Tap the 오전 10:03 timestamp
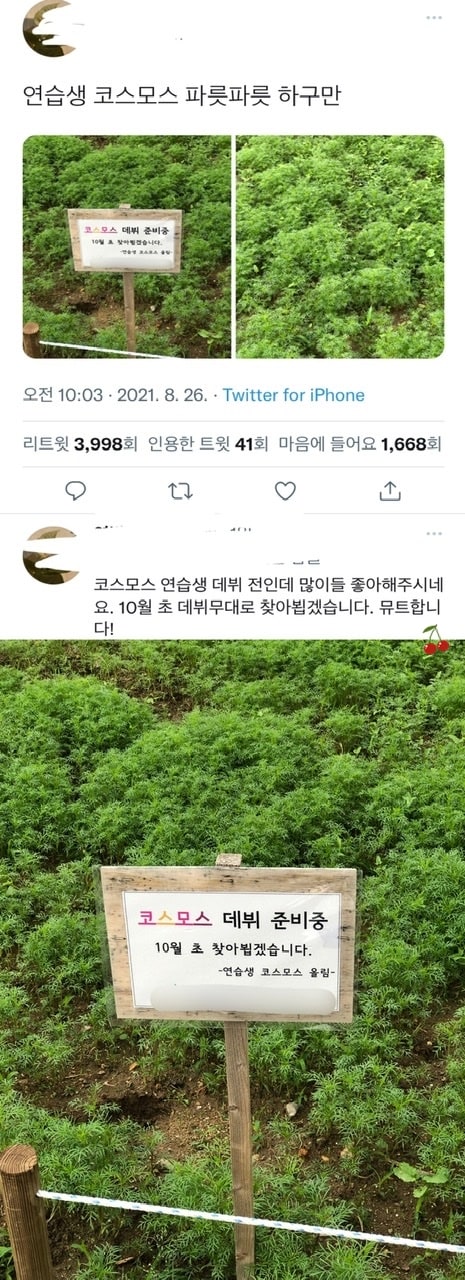465x1280 pixels. [x=62, y=395]
